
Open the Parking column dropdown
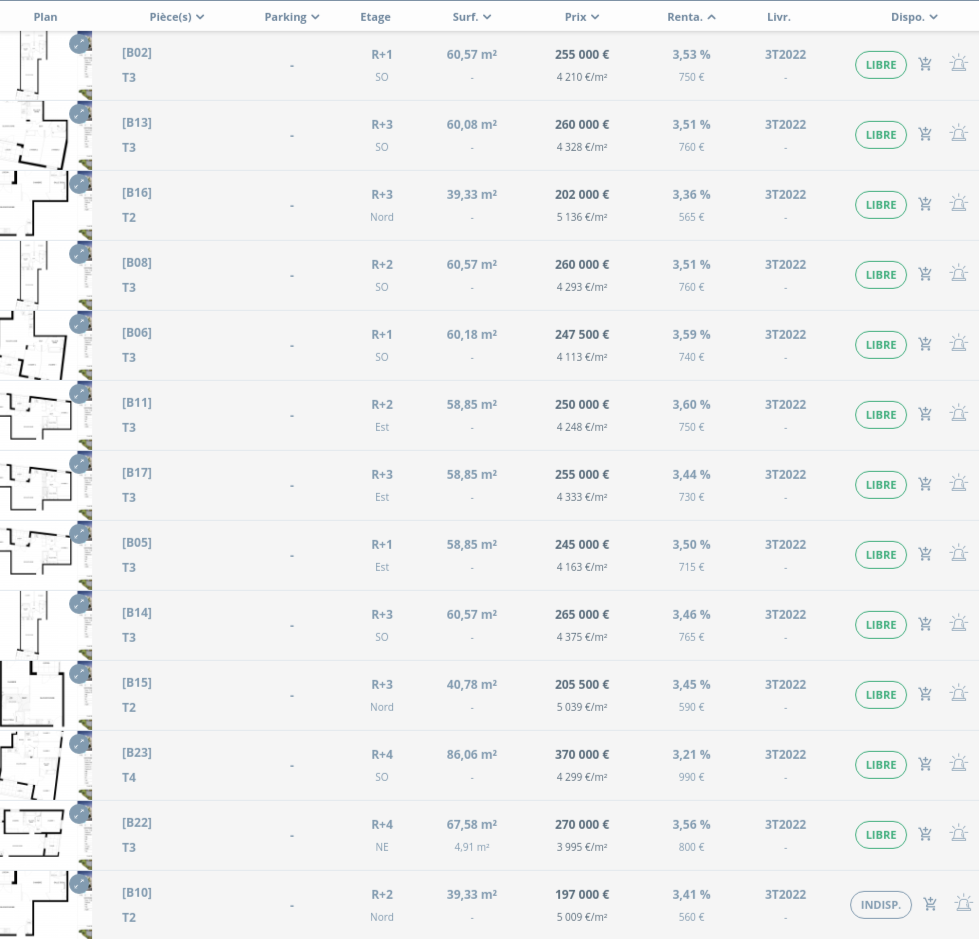[292, 17]
